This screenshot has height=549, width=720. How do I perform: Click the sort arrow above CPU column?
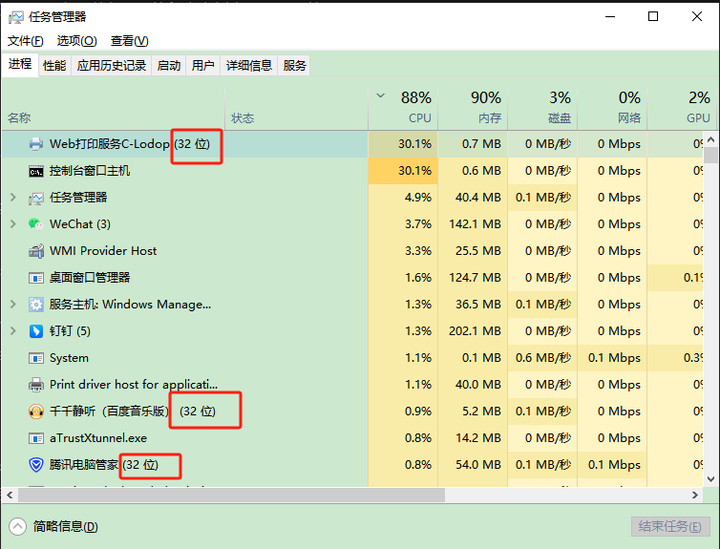(x=381, y=95)
